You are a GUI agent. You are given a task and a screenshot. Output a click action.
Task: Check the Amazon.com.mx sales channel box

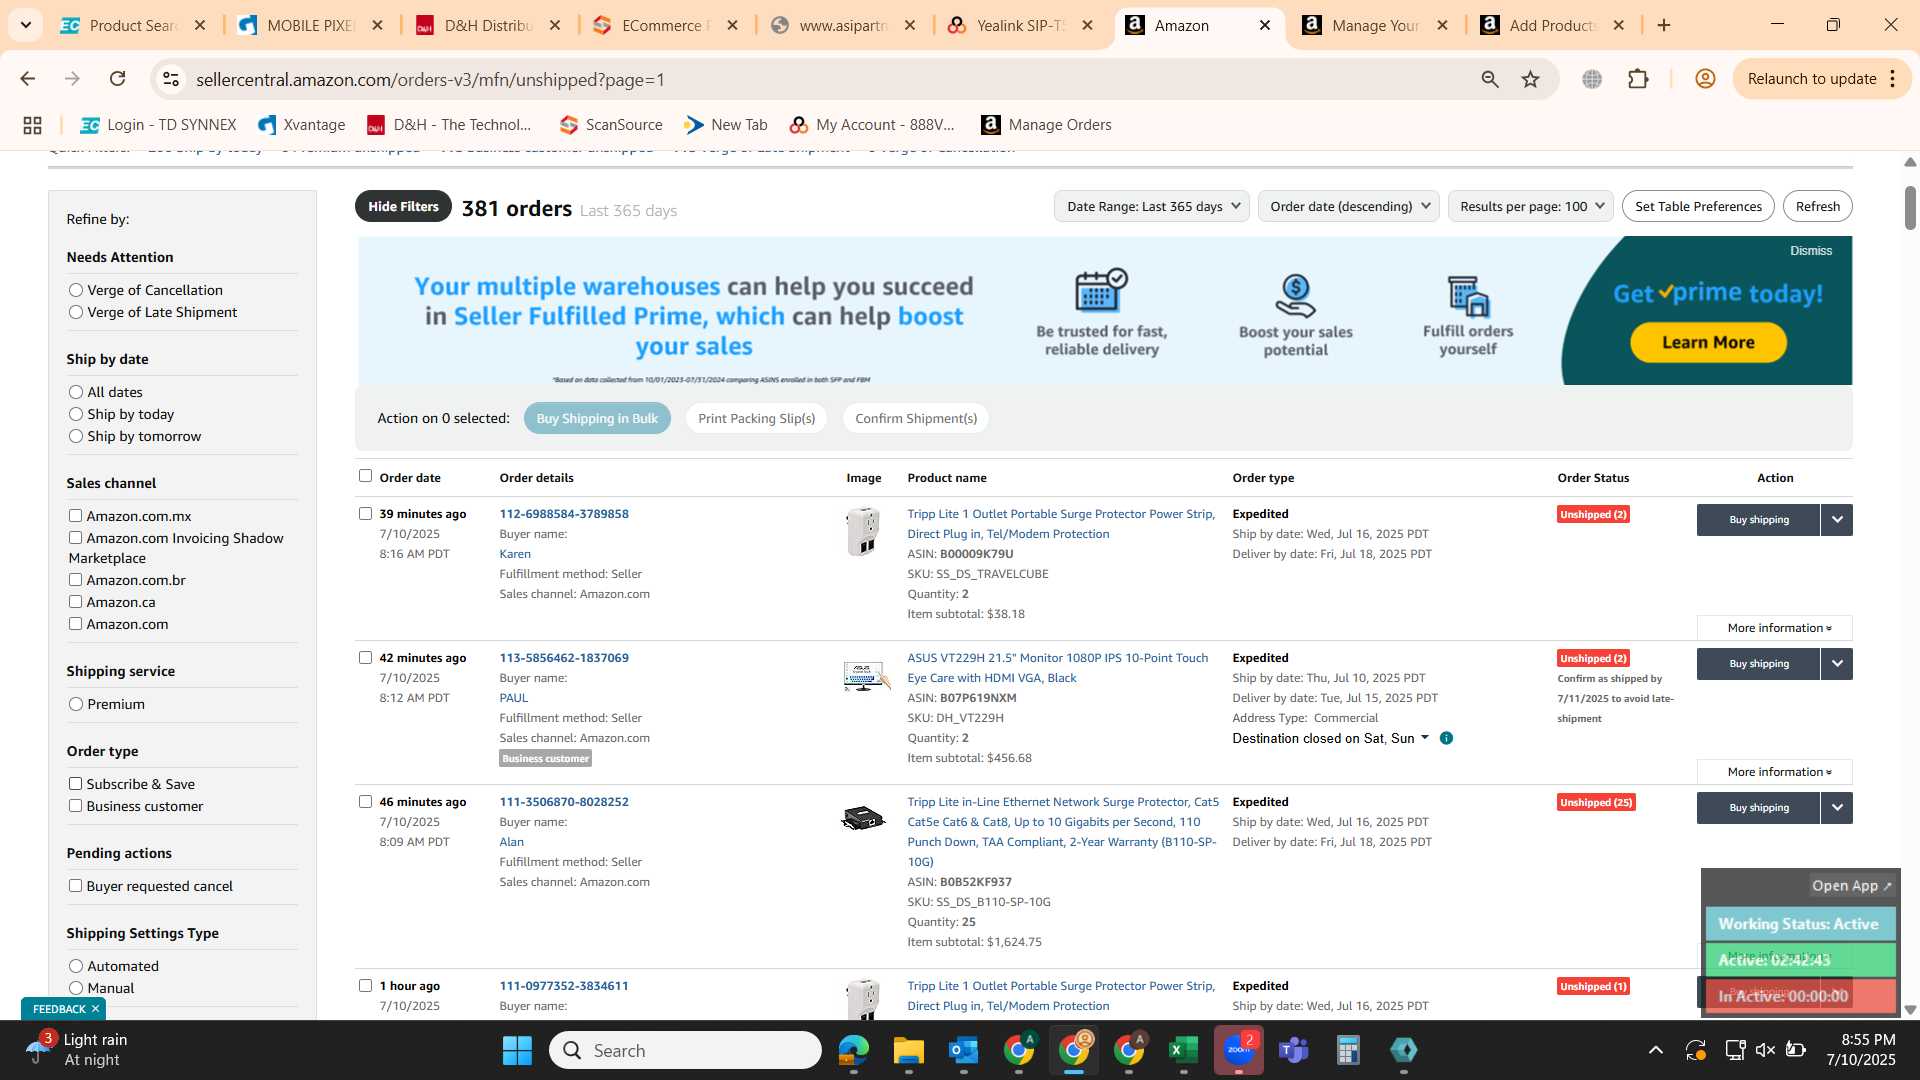75,516
